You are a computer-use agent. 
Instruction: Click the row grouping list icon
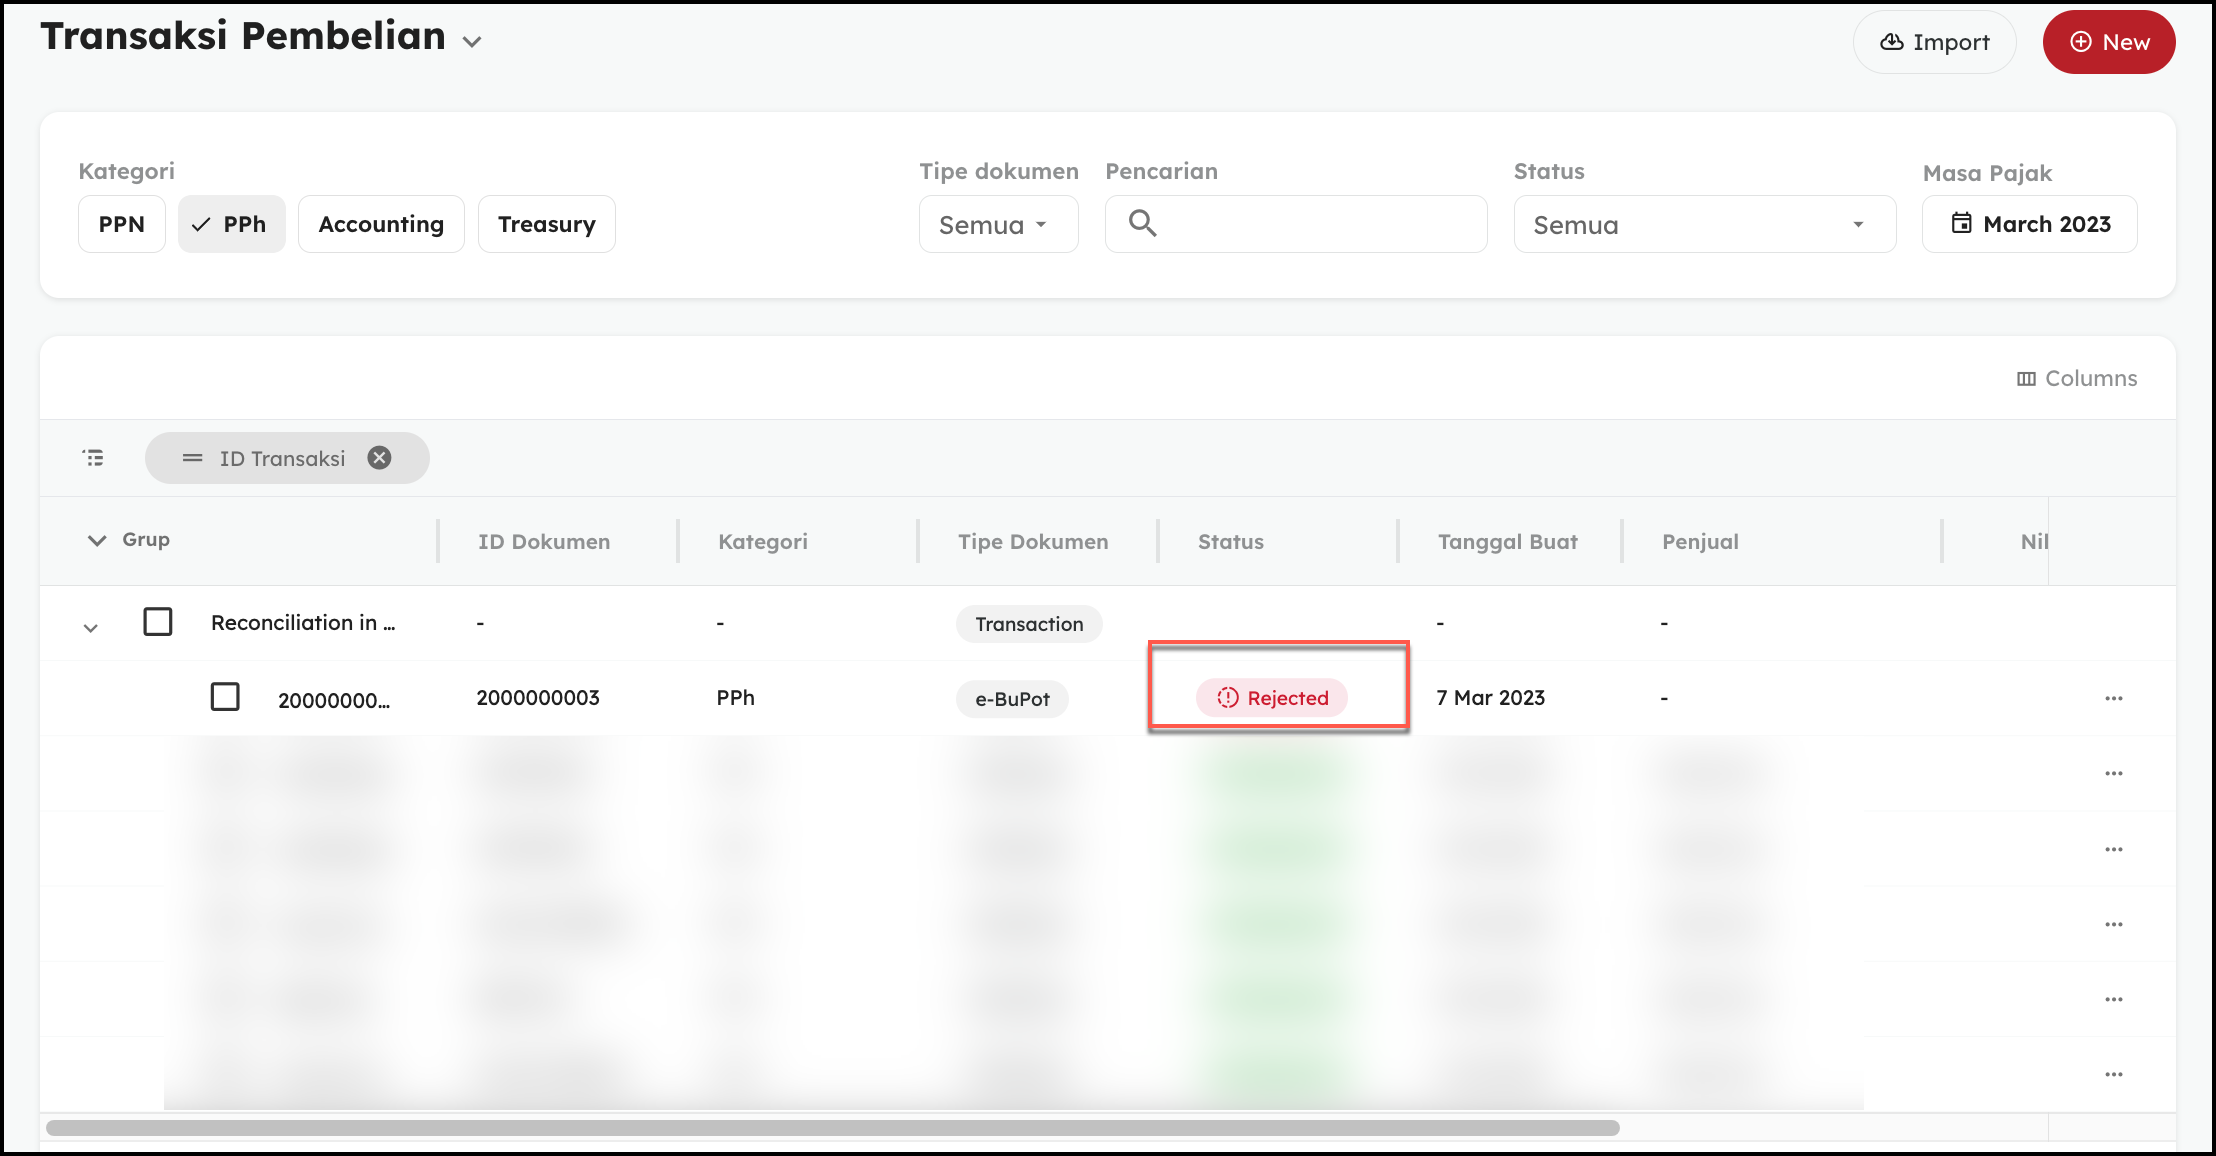coord(93,458)
